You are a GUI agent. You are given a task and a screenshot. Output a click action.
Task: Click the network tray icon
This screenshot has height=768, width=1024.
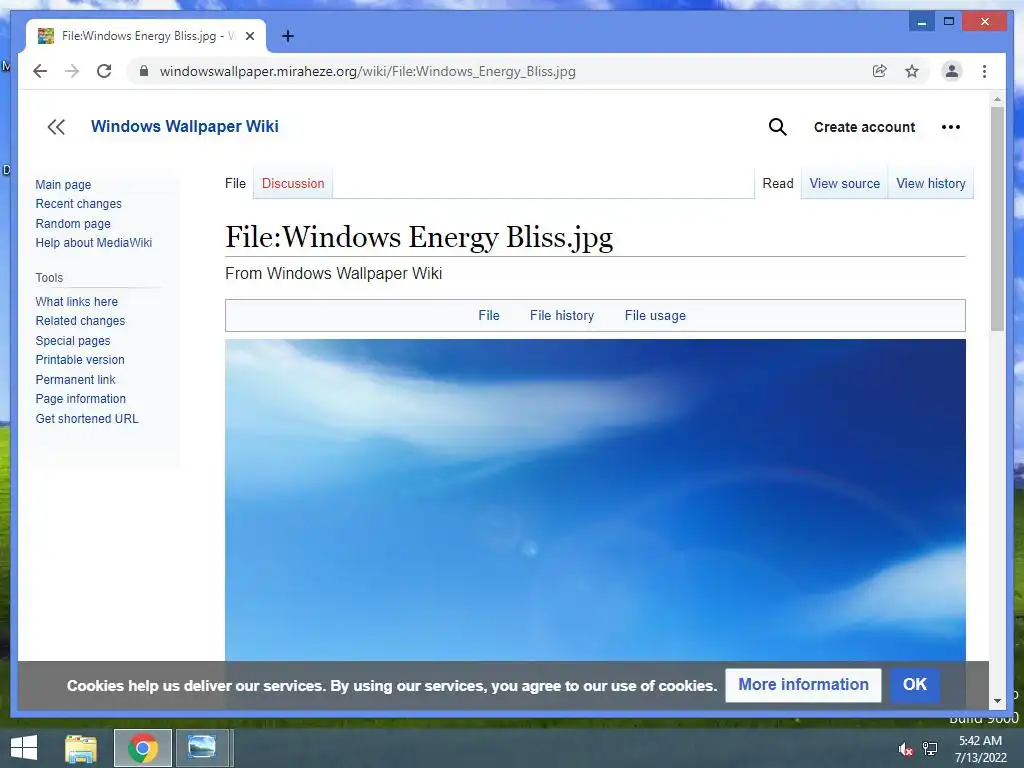(x=930, y=749)
